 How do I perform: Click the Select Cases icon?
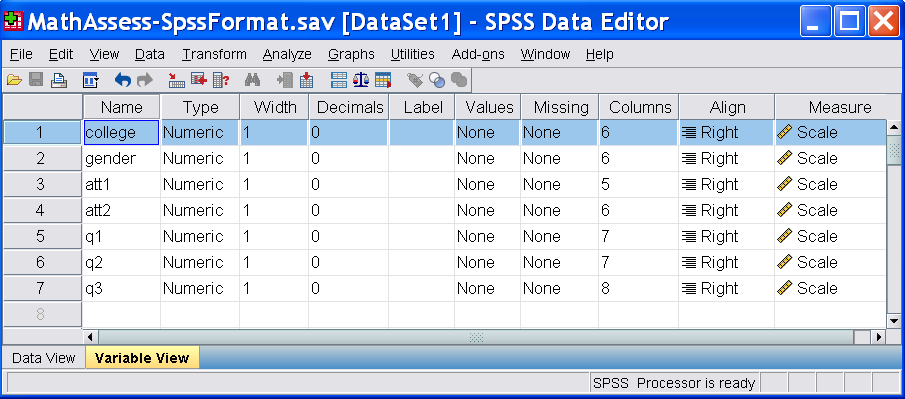pyautogui.click(x=383, y=80)
